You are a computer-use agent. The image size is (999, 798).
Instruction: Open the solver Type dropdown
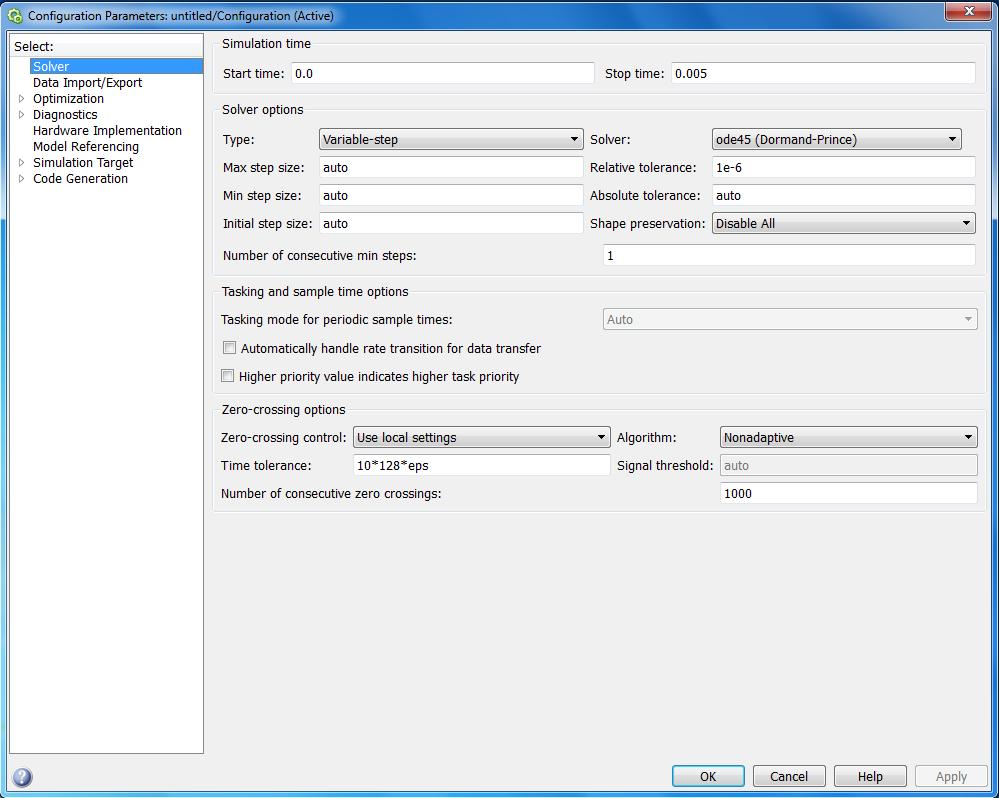(451, 139)
